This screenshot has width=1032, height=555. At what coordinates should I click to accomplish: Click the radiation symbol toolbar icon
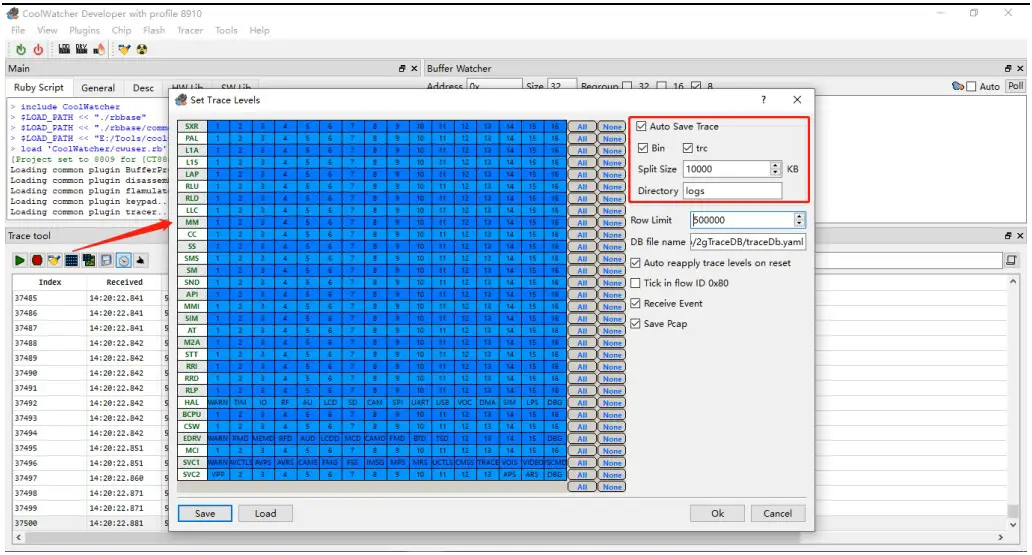(x=142, y=49)
